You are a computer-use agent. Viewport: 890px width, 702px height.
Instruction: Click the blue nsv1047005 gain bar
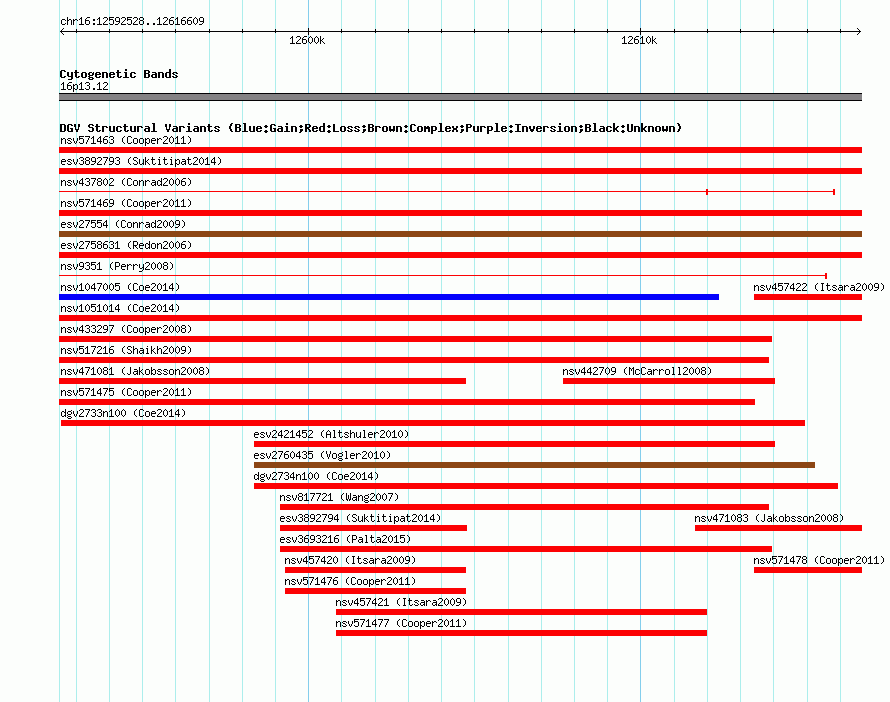point(389,297)
